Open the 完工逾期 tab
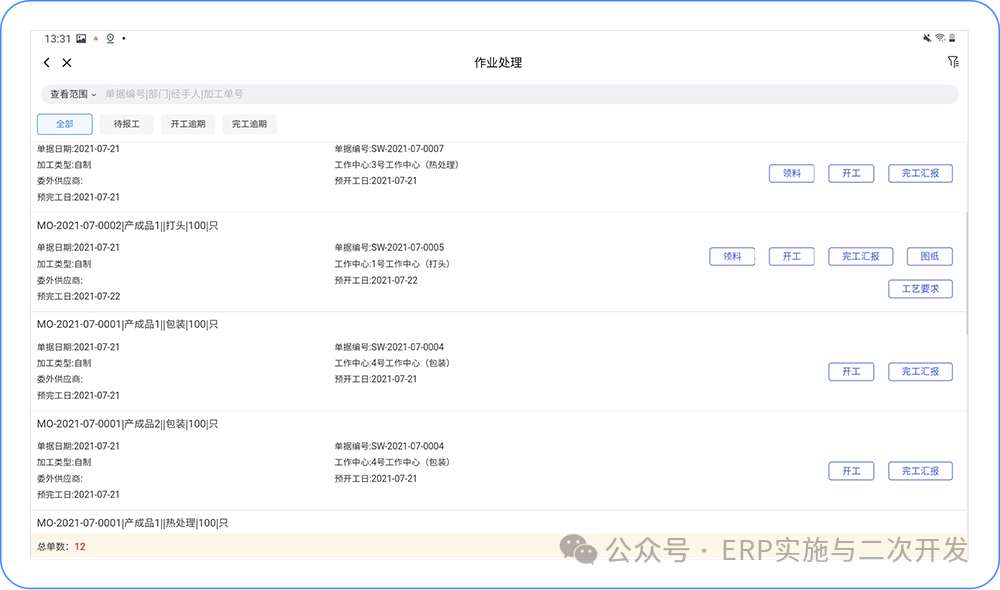The height and width of the screenshot is (590, 1000). click(x=249, y=124)
